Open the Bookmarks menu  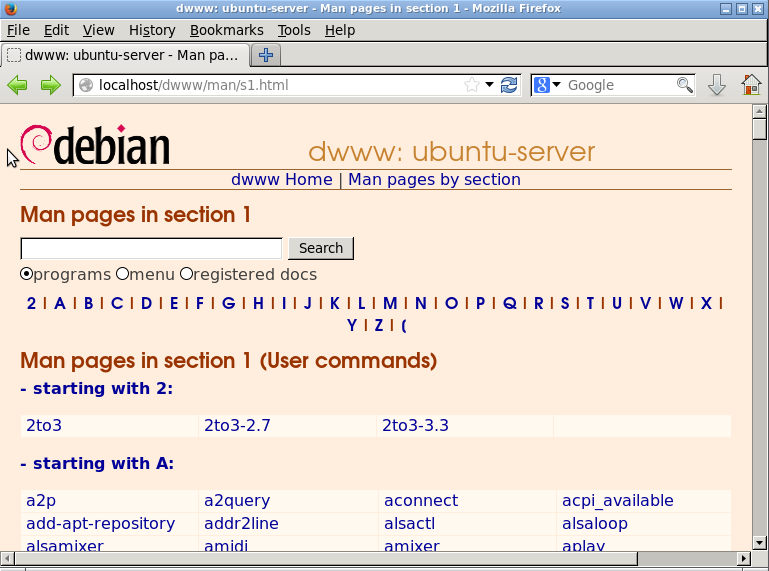tap(227, 30)
